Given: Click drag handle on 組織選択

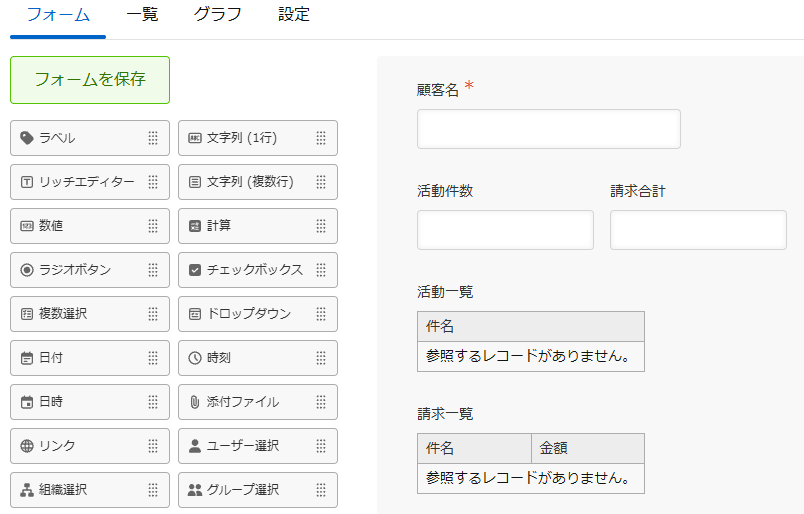Looking at the screenshot, I should pyautogui.click(x=153, y=490).
